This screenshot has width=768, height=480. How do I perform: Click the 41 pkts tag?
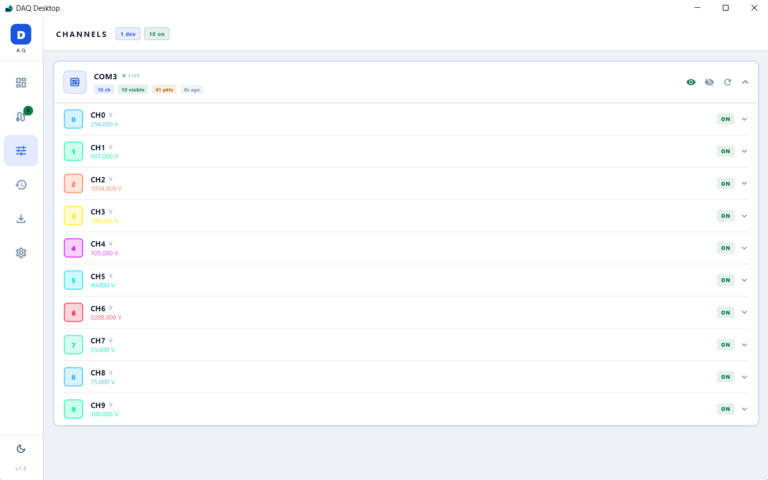click(164, 90)
